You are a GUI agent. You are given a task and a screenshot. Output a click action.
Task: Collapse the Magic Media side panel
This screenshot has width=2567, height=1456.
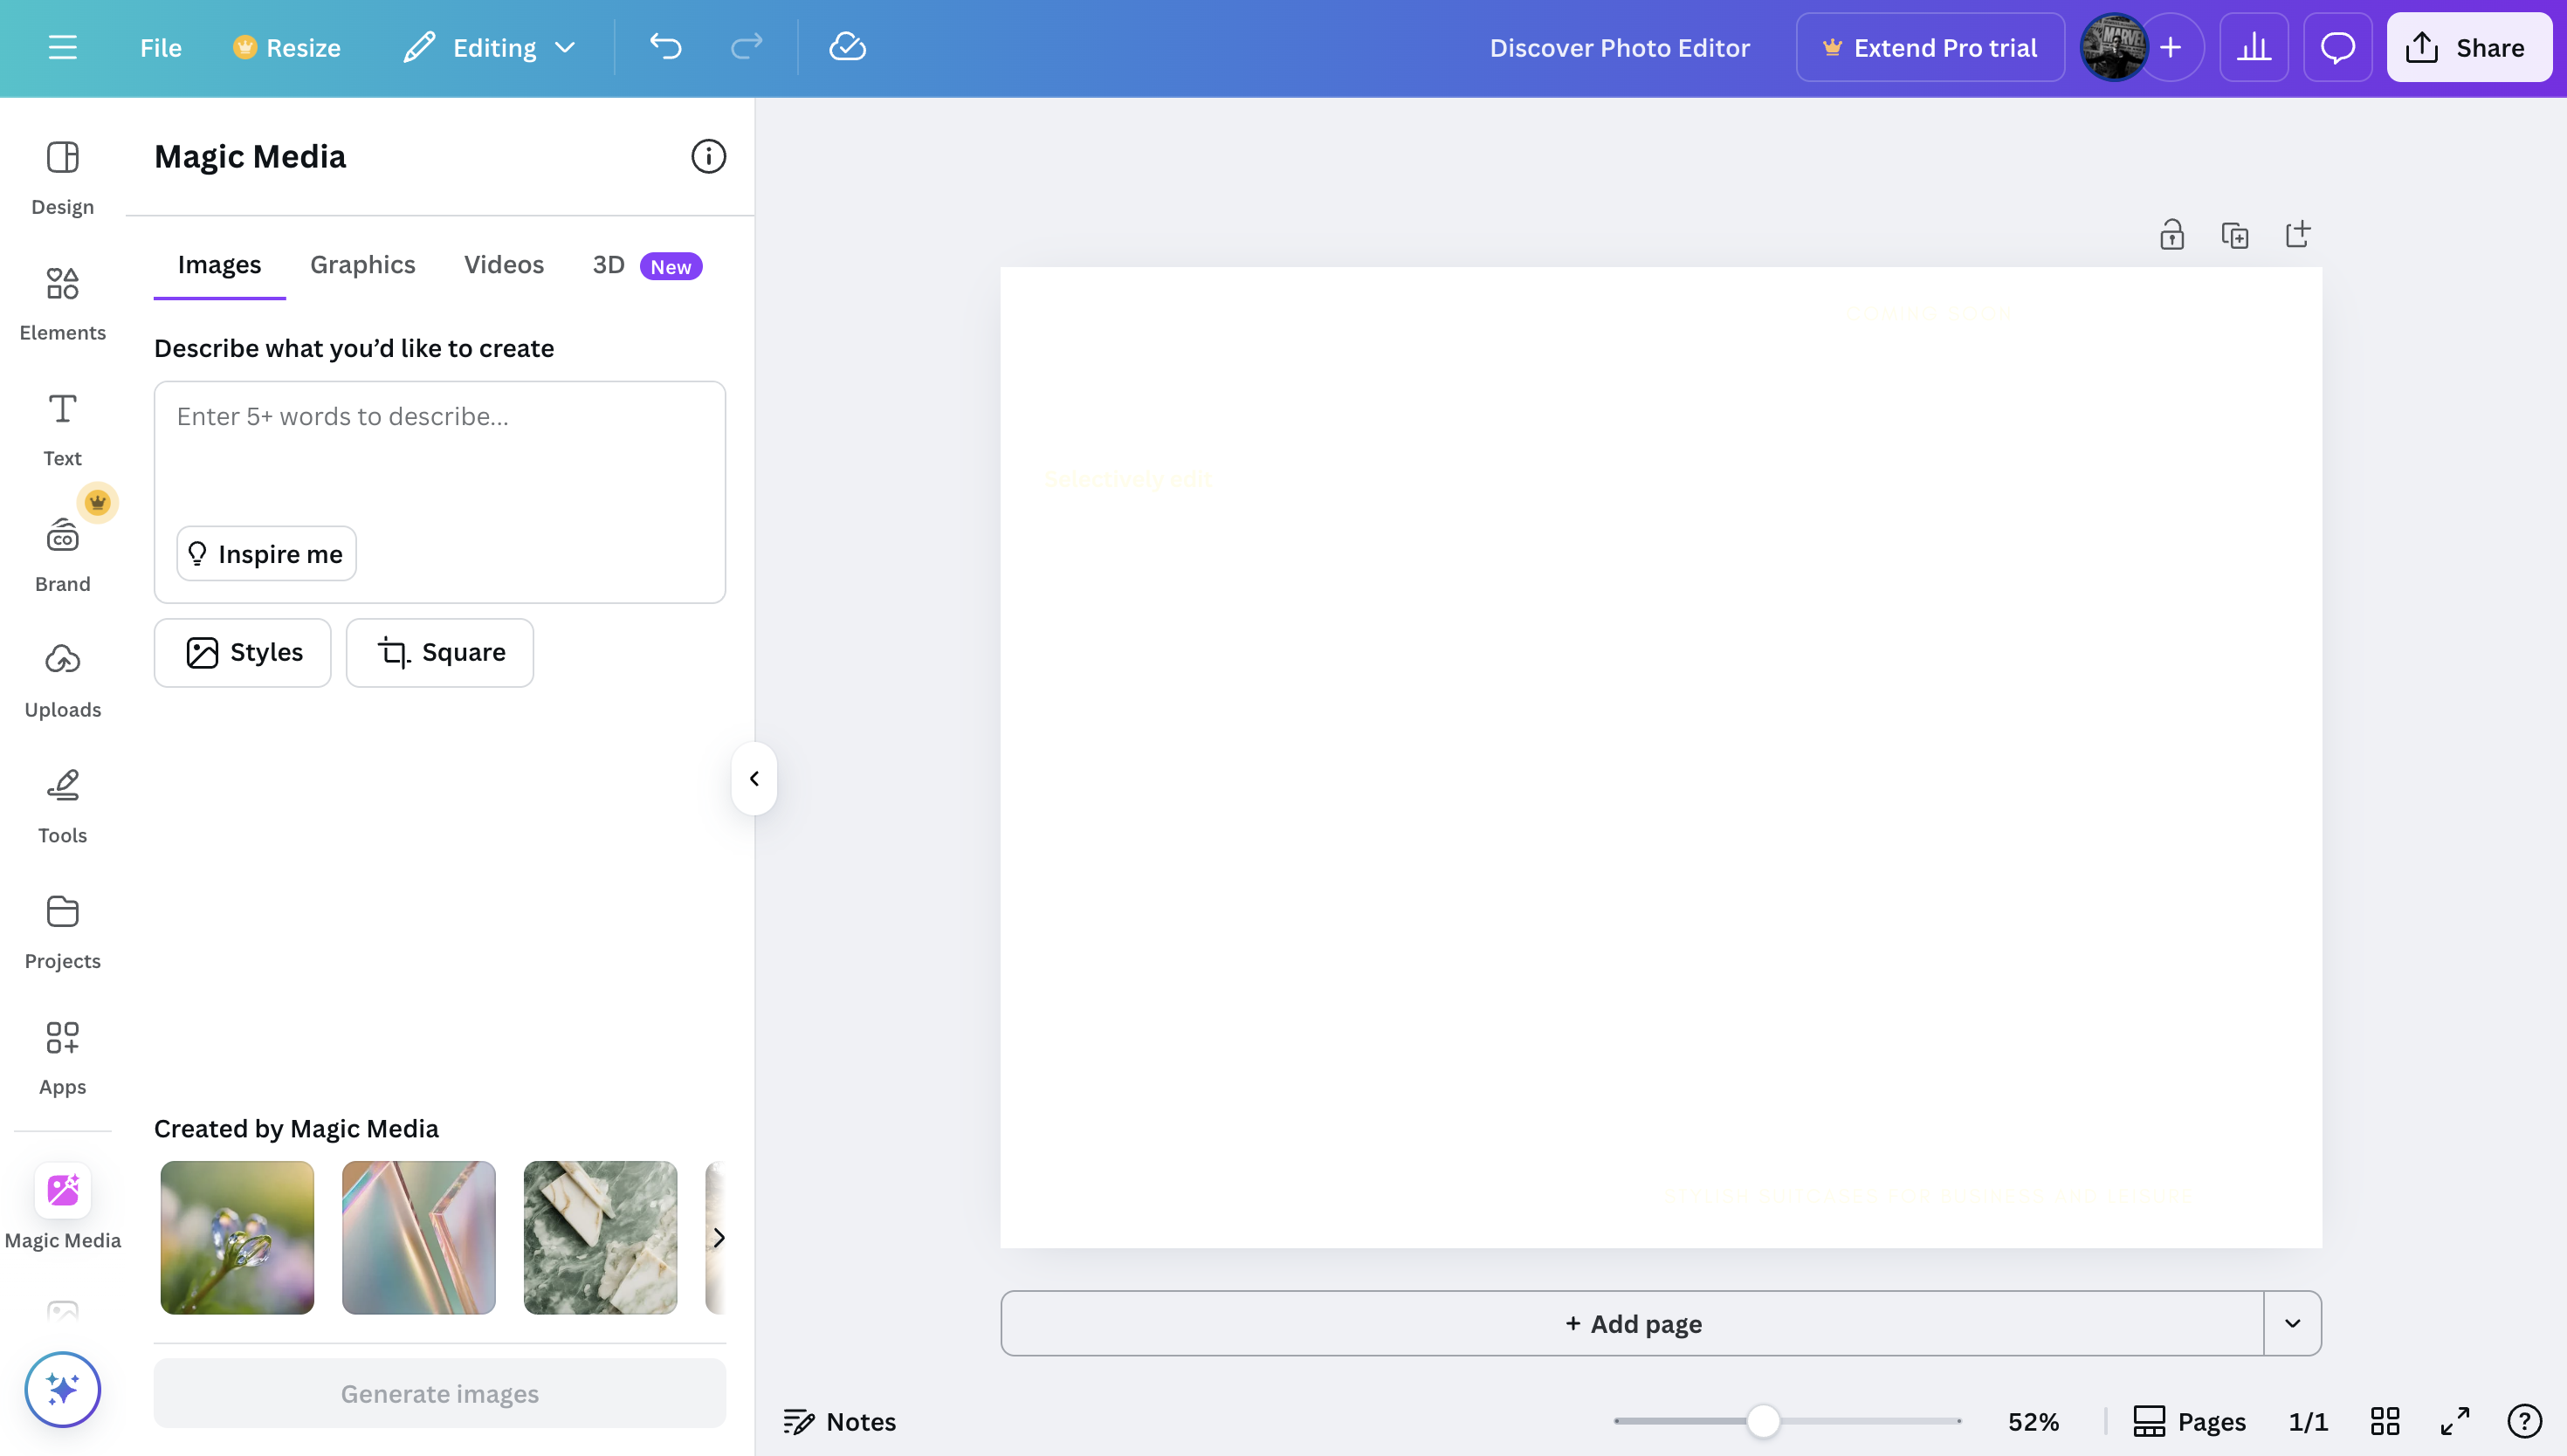coord(755,779)
